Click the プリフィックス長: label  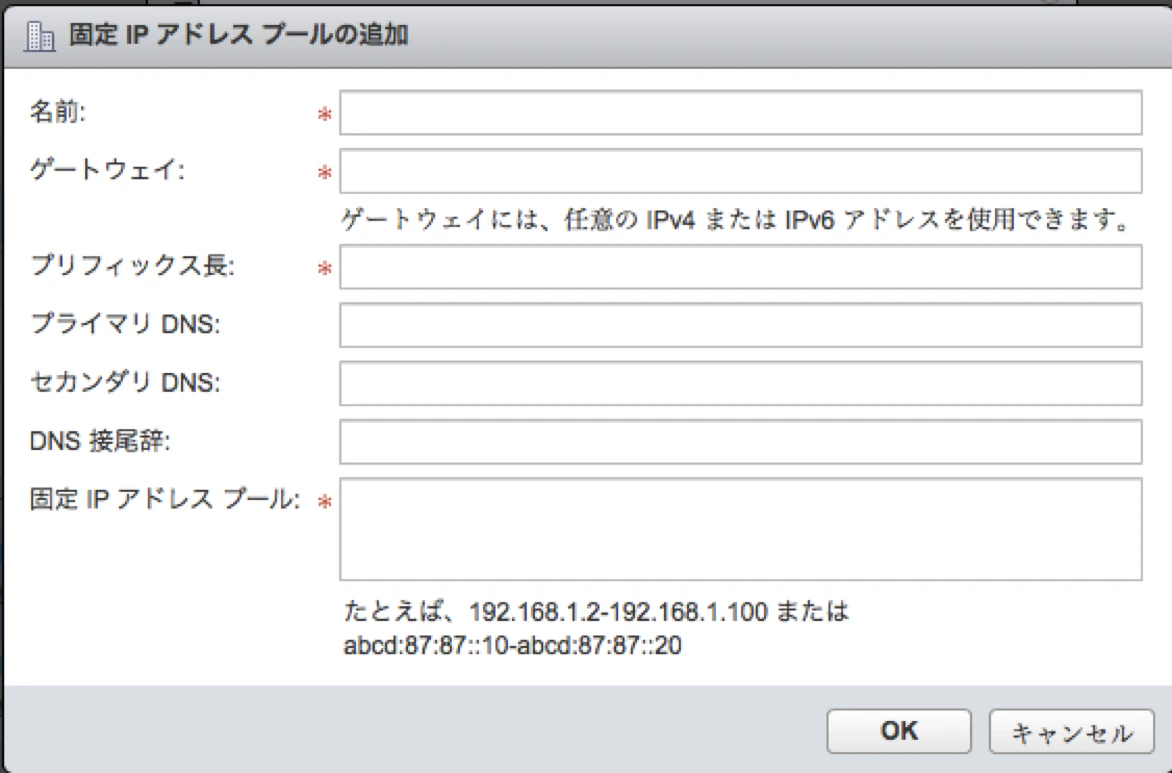pos(132,265)
